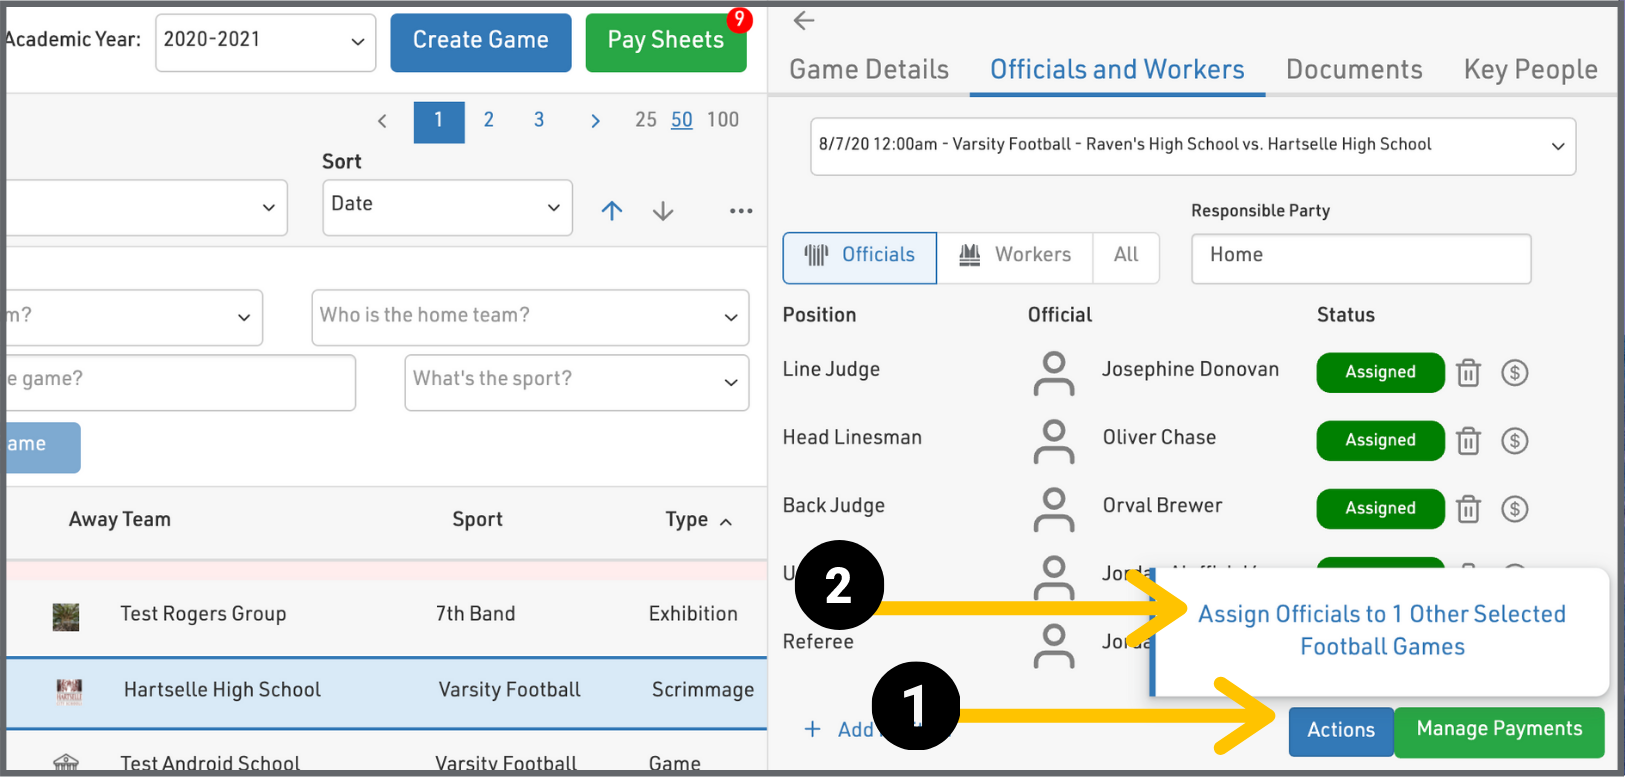Click the Responsible Party input field
Image resolution: width=1630 pixels, height=779 pixels.
(x=1360, y=258)
